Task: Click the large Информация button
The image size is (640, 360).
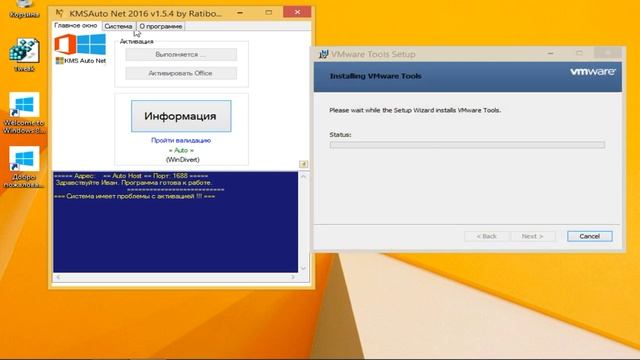Action: (181, 116)
